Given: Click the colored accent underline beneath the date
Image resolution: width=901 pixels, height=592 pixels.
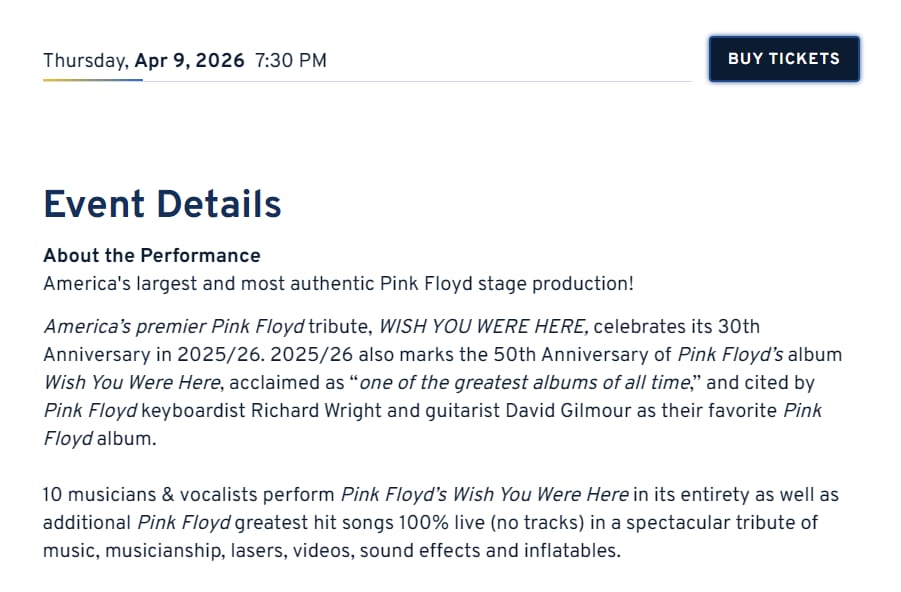Looking at the screenshot, I should 92,80.
